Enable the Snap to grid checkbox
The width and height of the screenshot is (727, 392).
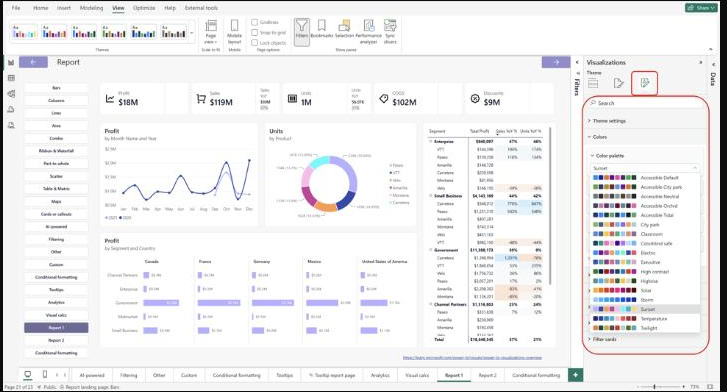tap(255, 32)
